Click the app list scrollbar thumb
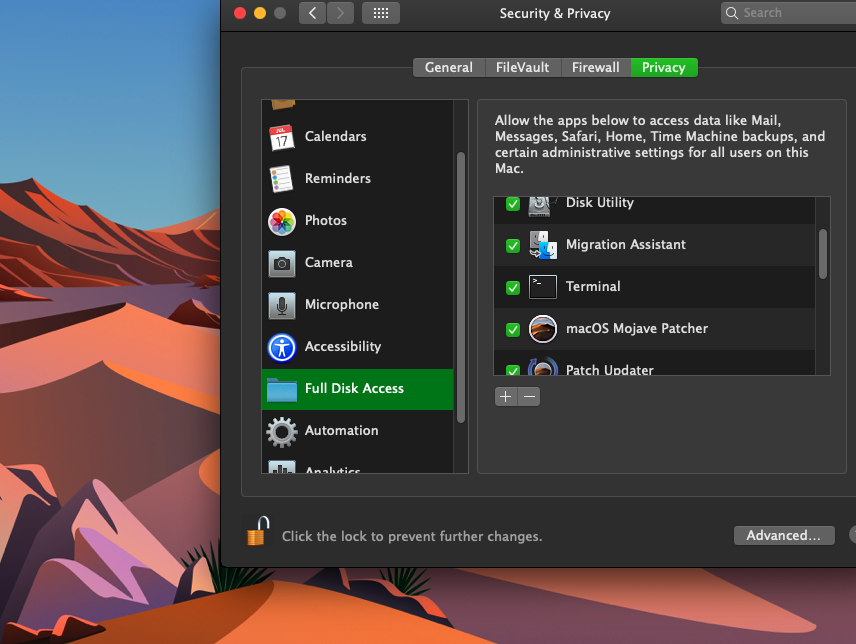The height and width of the screenshot is (644, 856). [823, 254]
